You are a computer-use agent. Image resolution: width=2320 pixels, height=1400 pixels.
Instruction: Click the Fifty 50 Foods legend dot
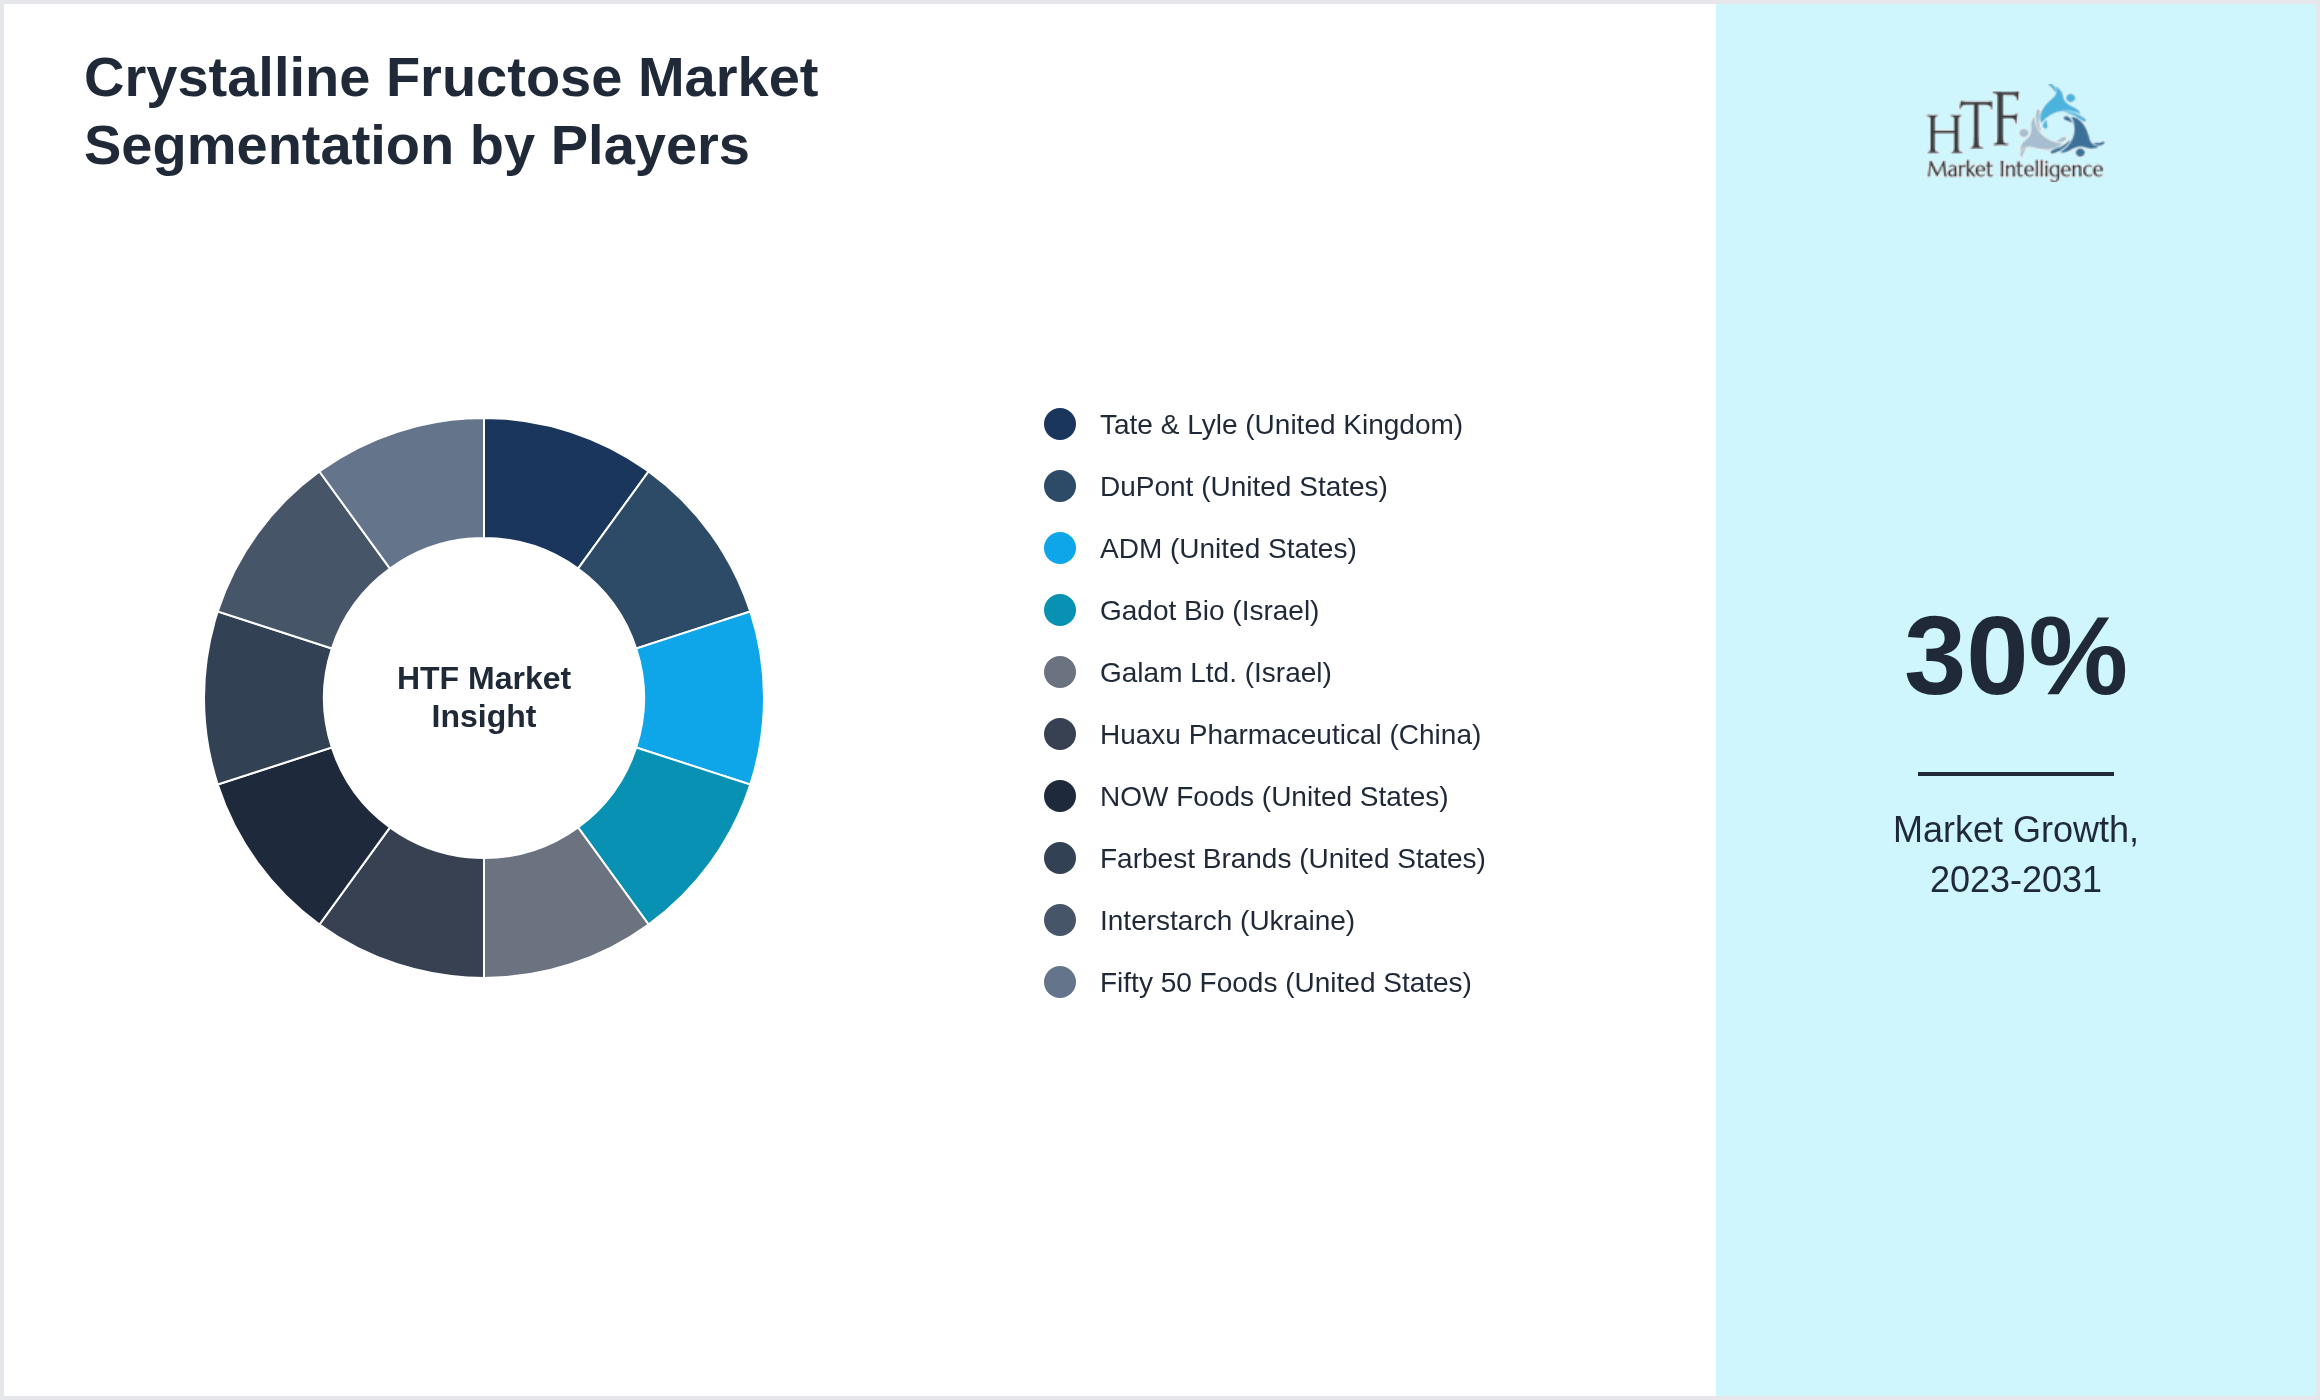click(1058, 983)
